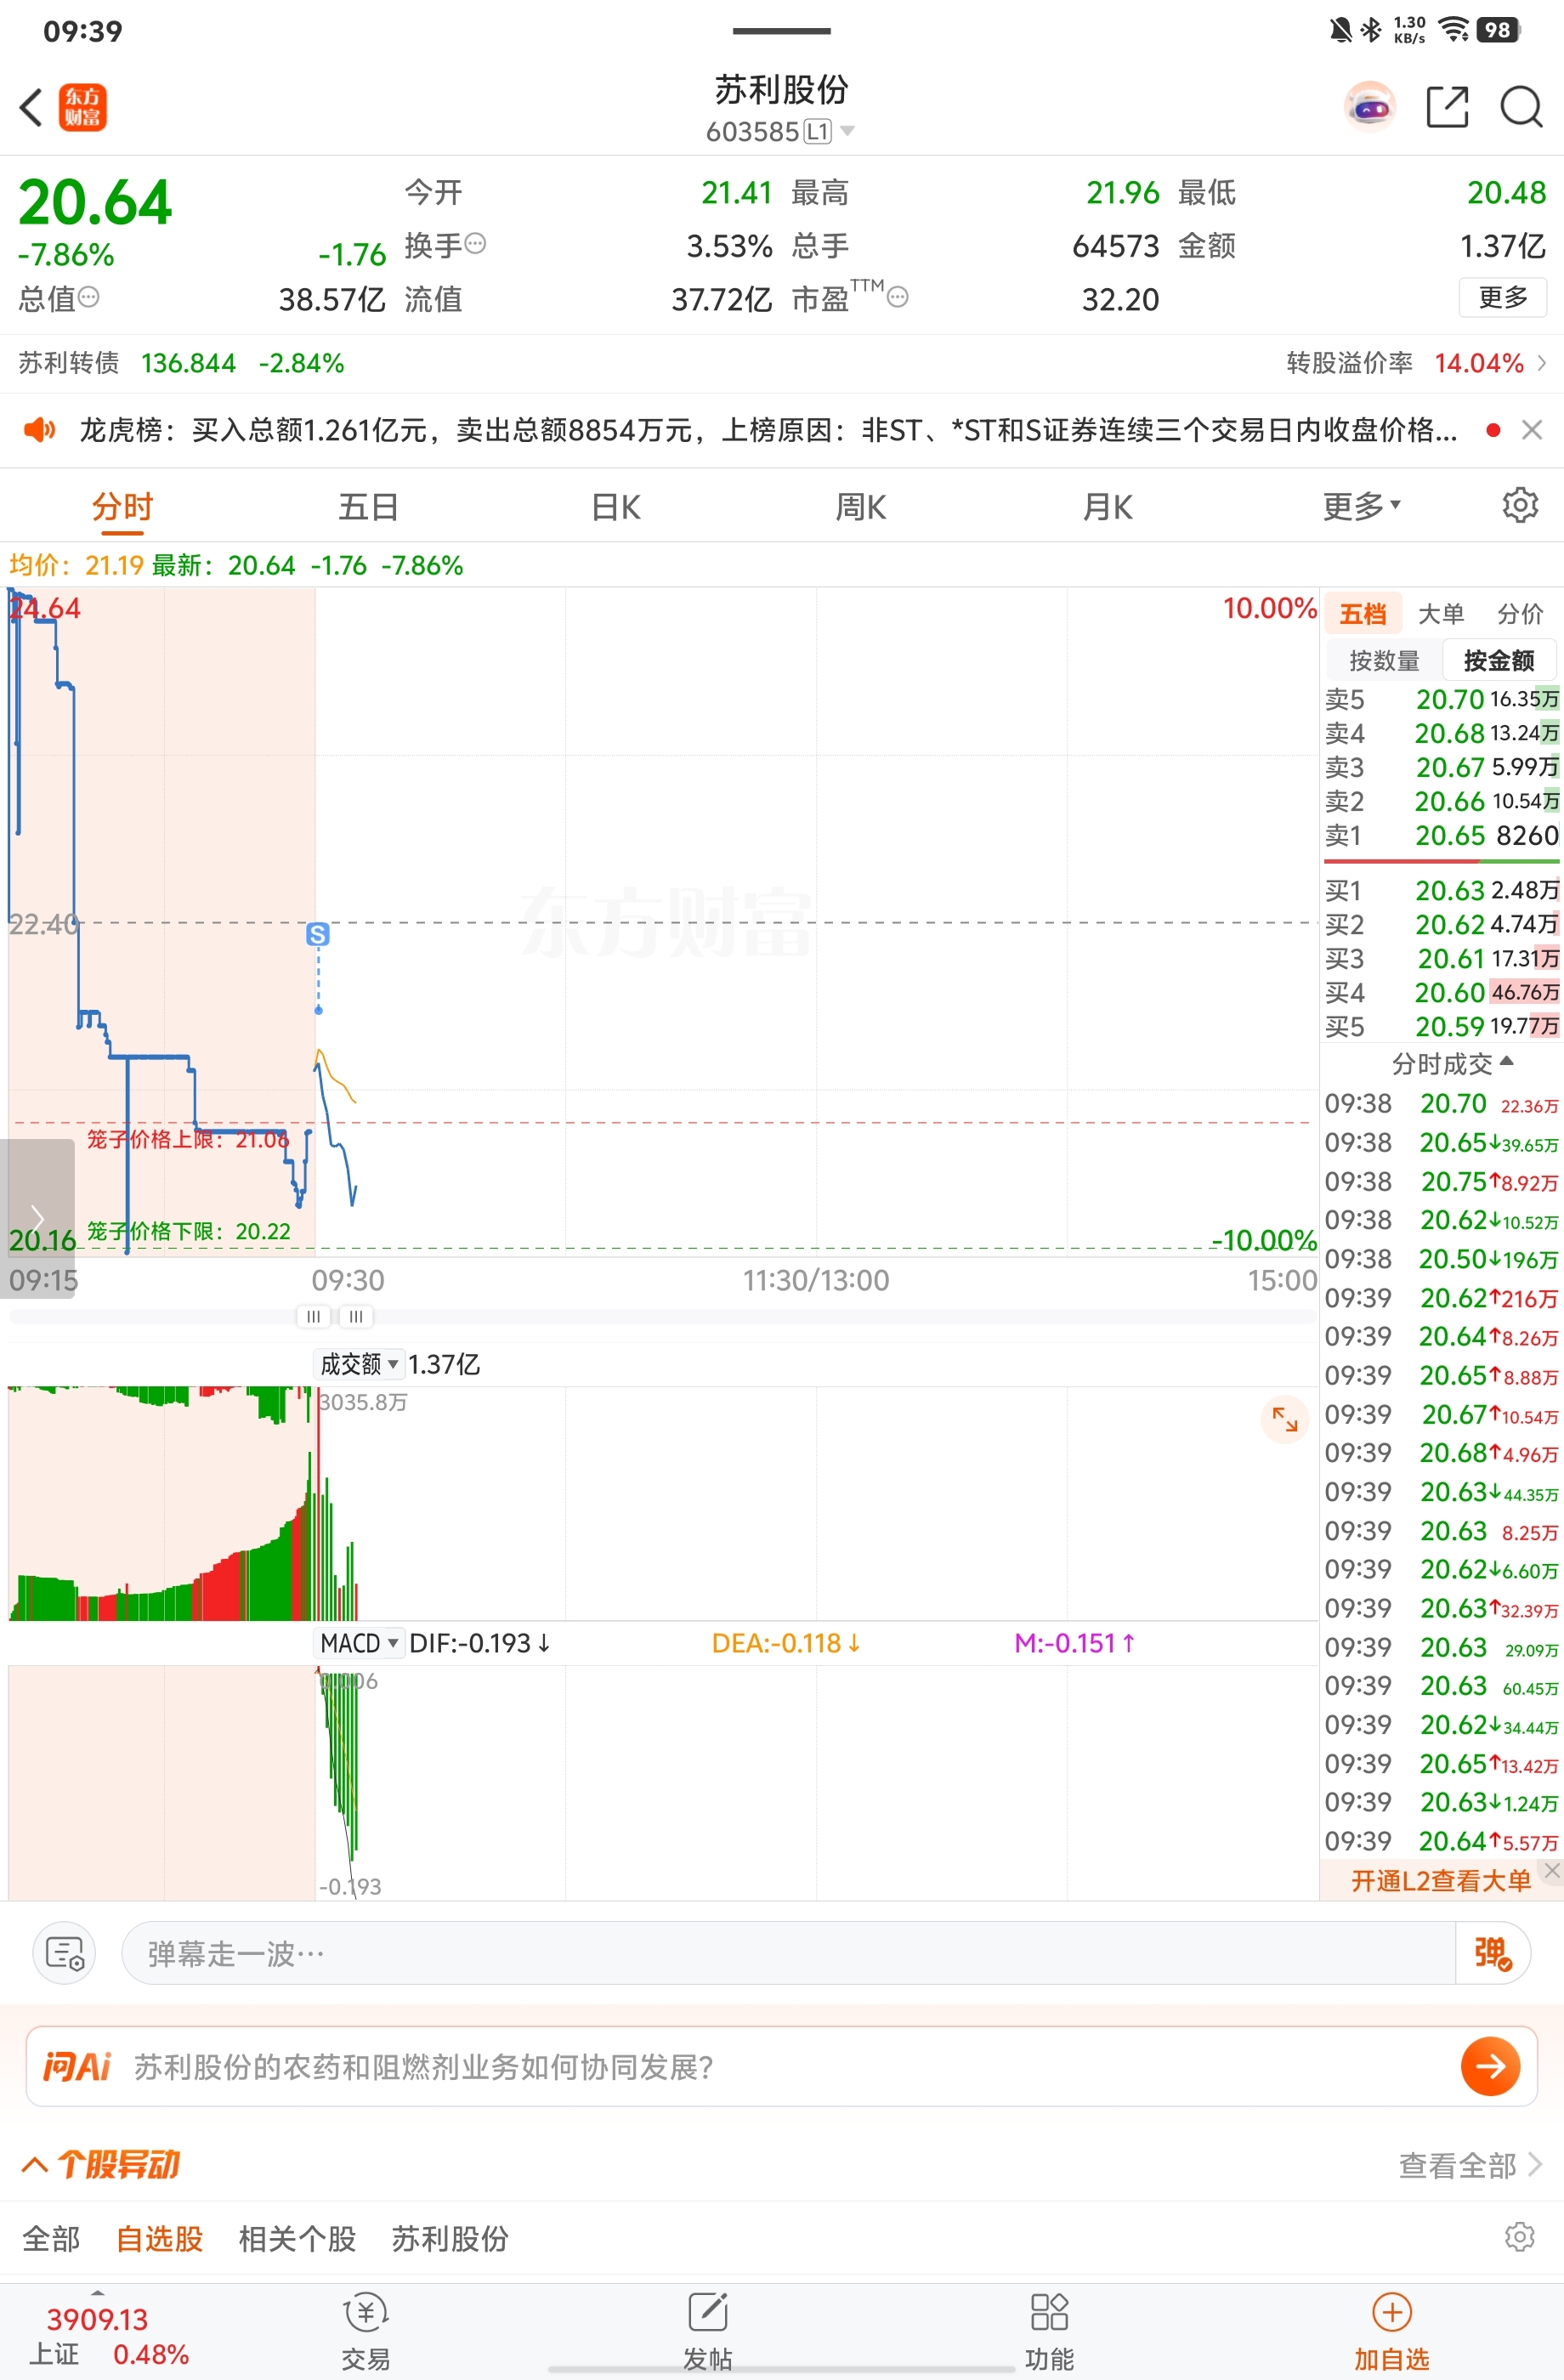Filter 个股异动 by 相关个股

point(298,2238)
